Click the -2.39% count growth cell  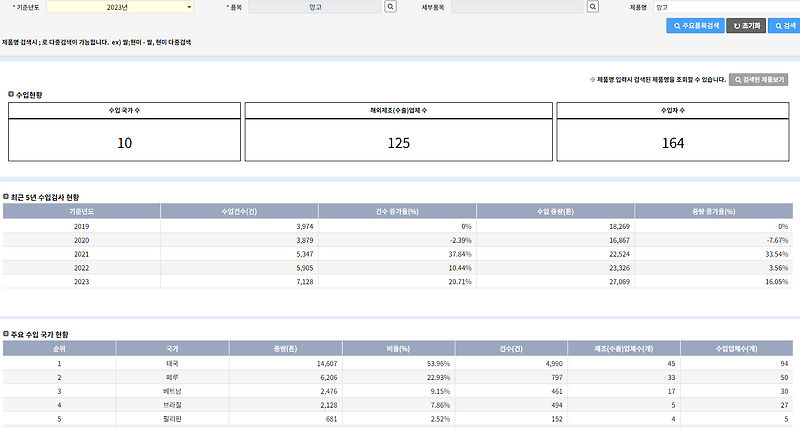[397, 240]
